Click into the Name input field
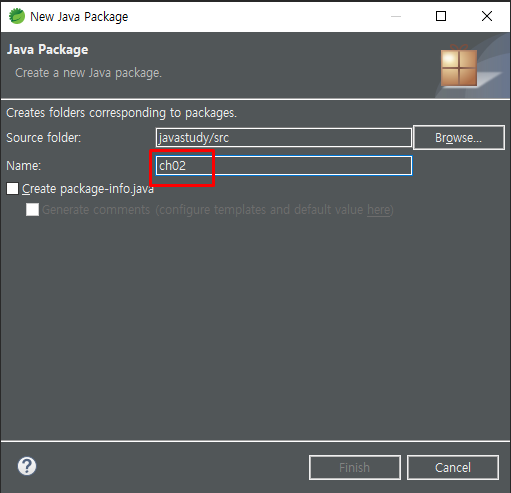Image resolution: width=511 pixels, height=493 pixels. [284, 165]
